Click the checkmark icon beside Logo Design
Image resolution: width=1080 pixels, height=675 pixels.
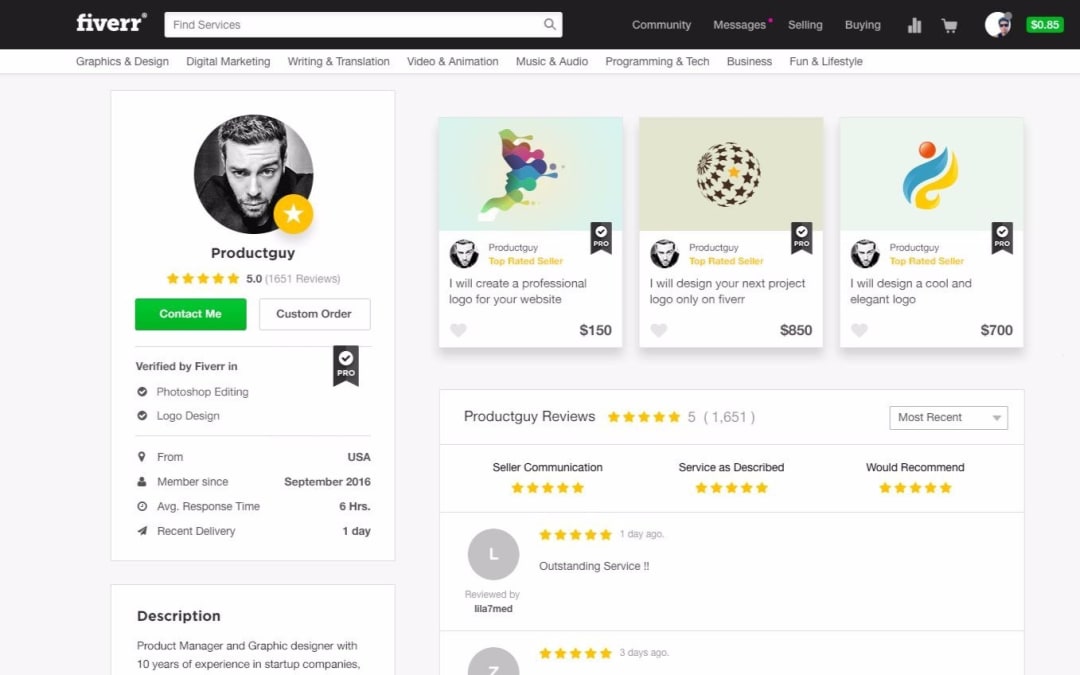click(x=143, y=416)
